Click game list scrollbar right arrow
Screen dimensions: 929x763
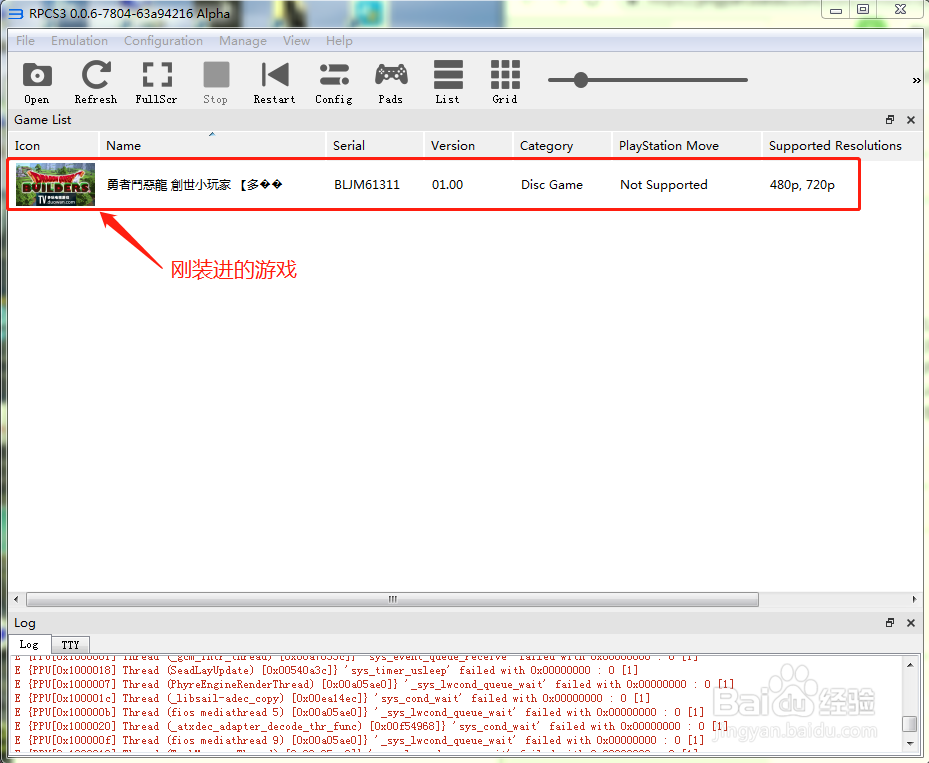[914, 599]
